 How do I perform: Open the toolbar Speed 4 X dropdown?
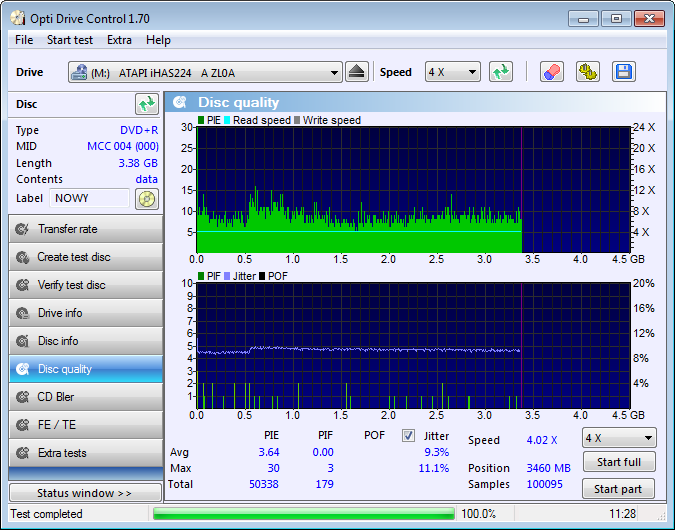[x=453, y=72]
